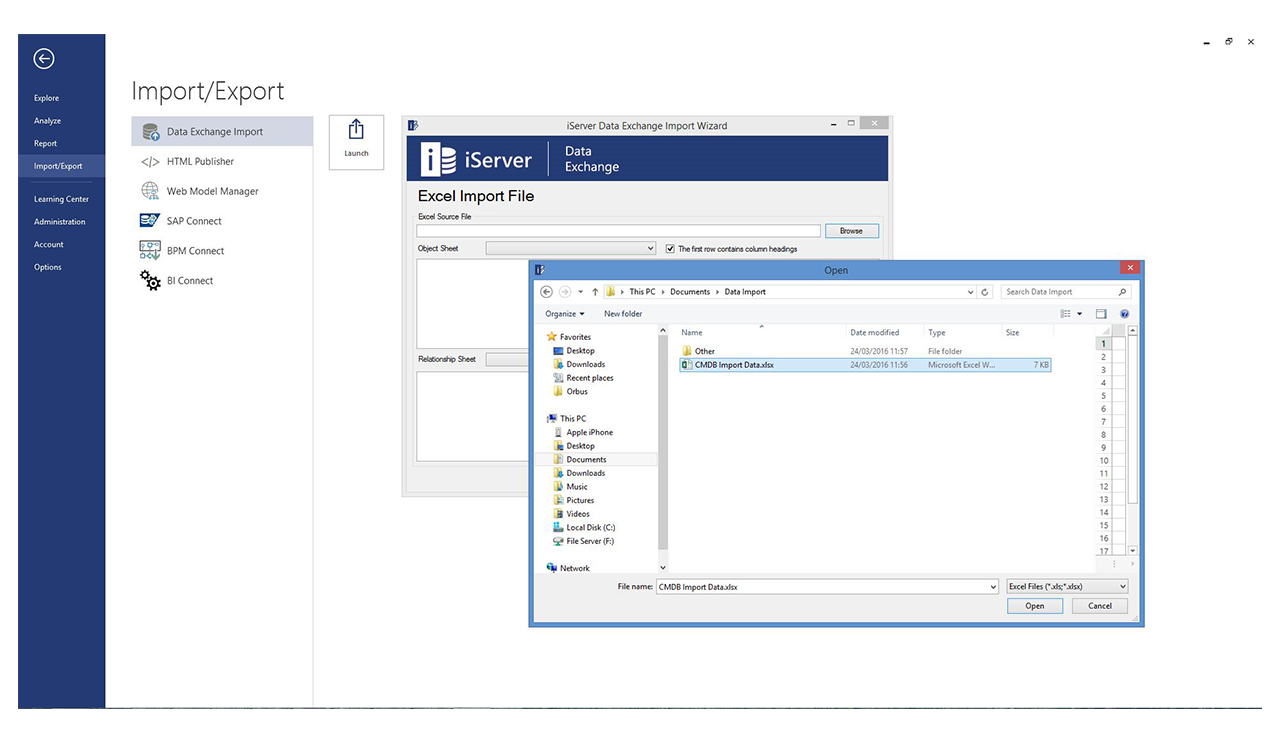The height and width of the screenshot is (742, 1280).
Task: Select Pictures under This PC
Action: click(x=580, y=500)
